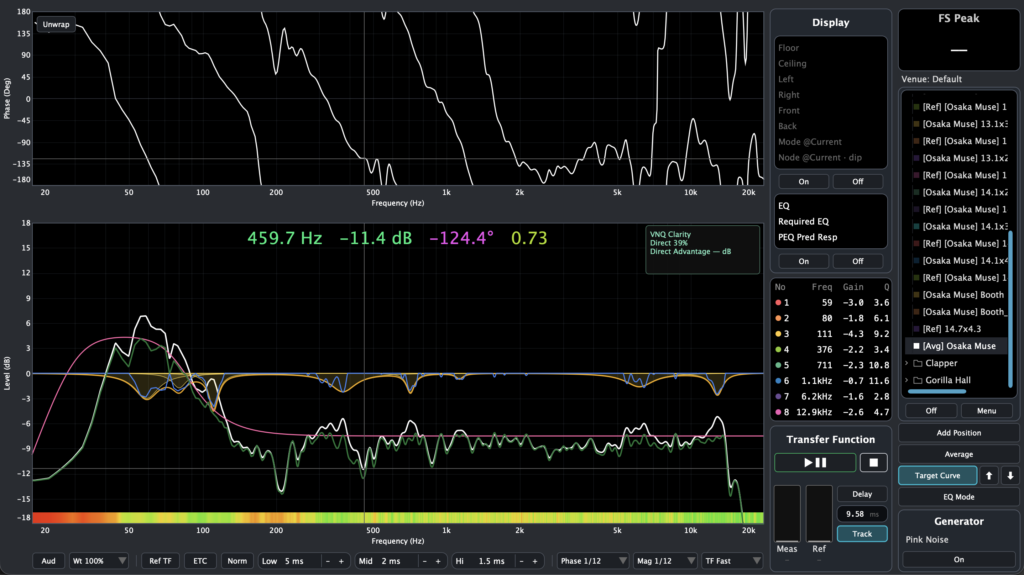Toggle Unwrap on the phase plot
The width and height of the screenshot is (1024, 575).
(56, 25)
